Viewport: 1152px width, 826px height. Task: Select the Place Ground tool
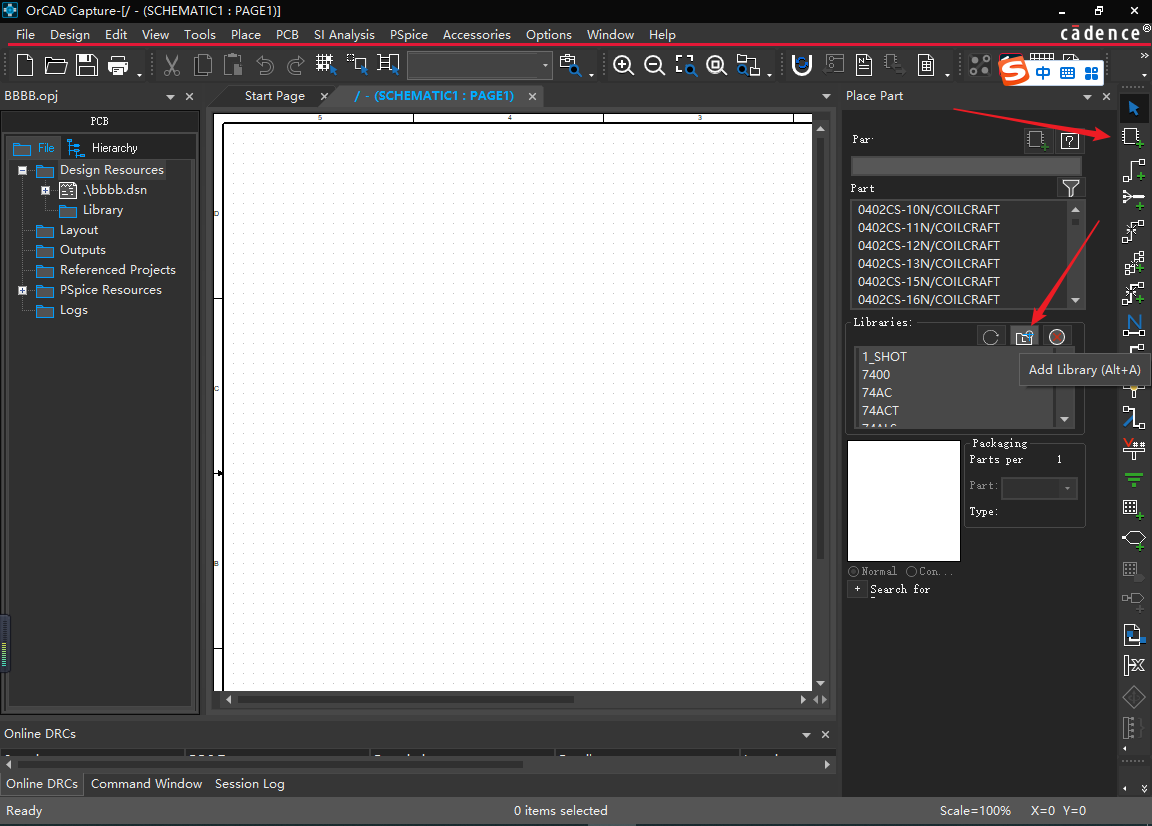pos(1134,480)
